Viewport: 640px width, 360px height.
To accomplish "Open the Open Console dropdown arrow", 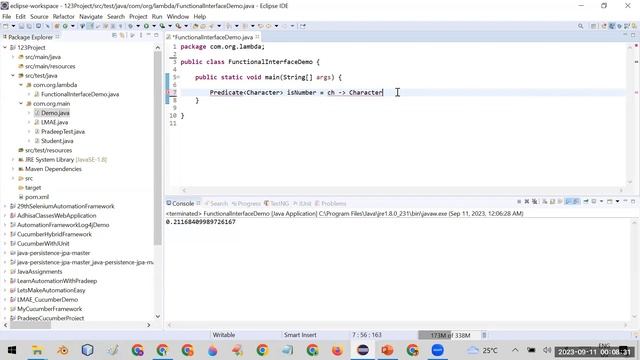I will pos(618,202).
